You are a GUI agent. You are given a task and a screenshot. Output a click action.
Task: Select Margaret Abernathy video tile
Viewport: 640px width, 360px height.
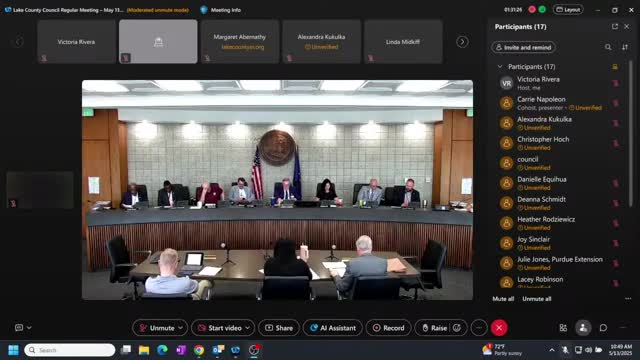tap(240, 42)
